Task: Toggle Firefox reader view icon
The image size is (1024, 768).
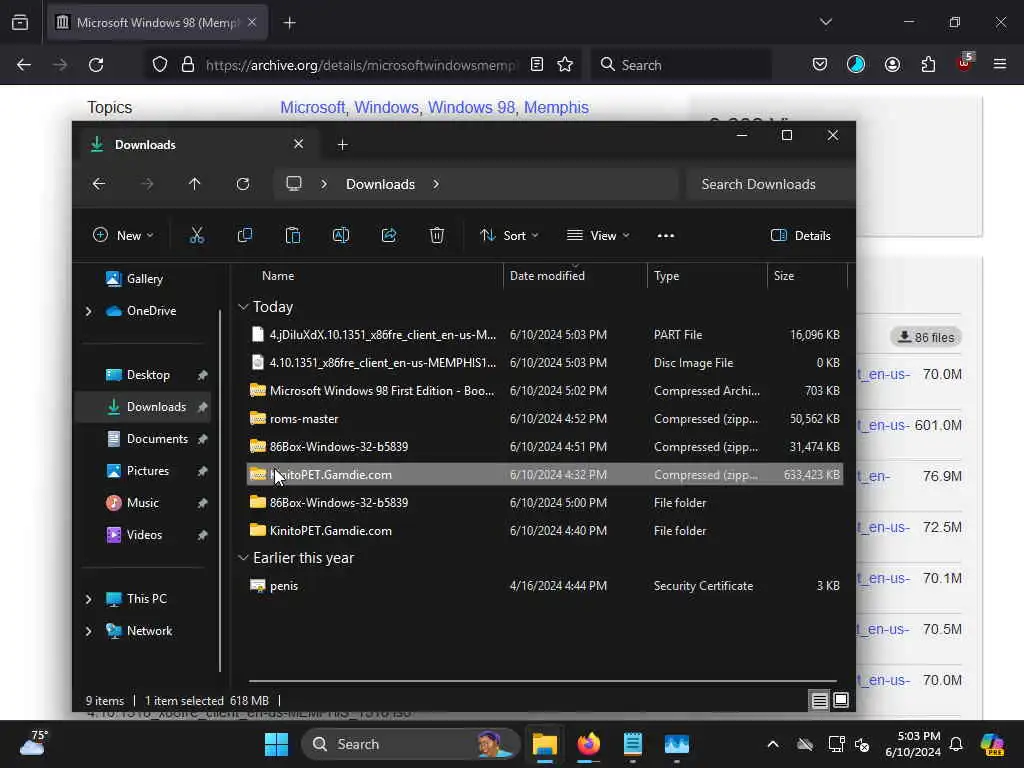Action: pyautogui.click(x=537, y=64)
